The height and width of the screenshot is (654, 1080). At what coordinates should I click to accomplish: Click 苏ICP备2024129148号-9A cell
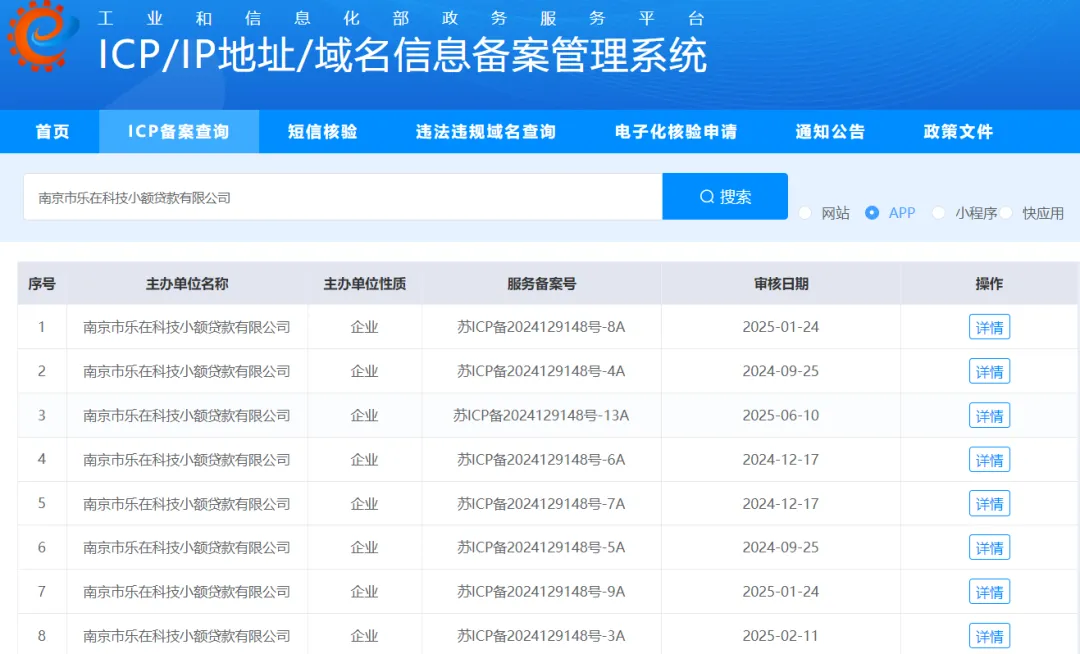tap(541, 591)
